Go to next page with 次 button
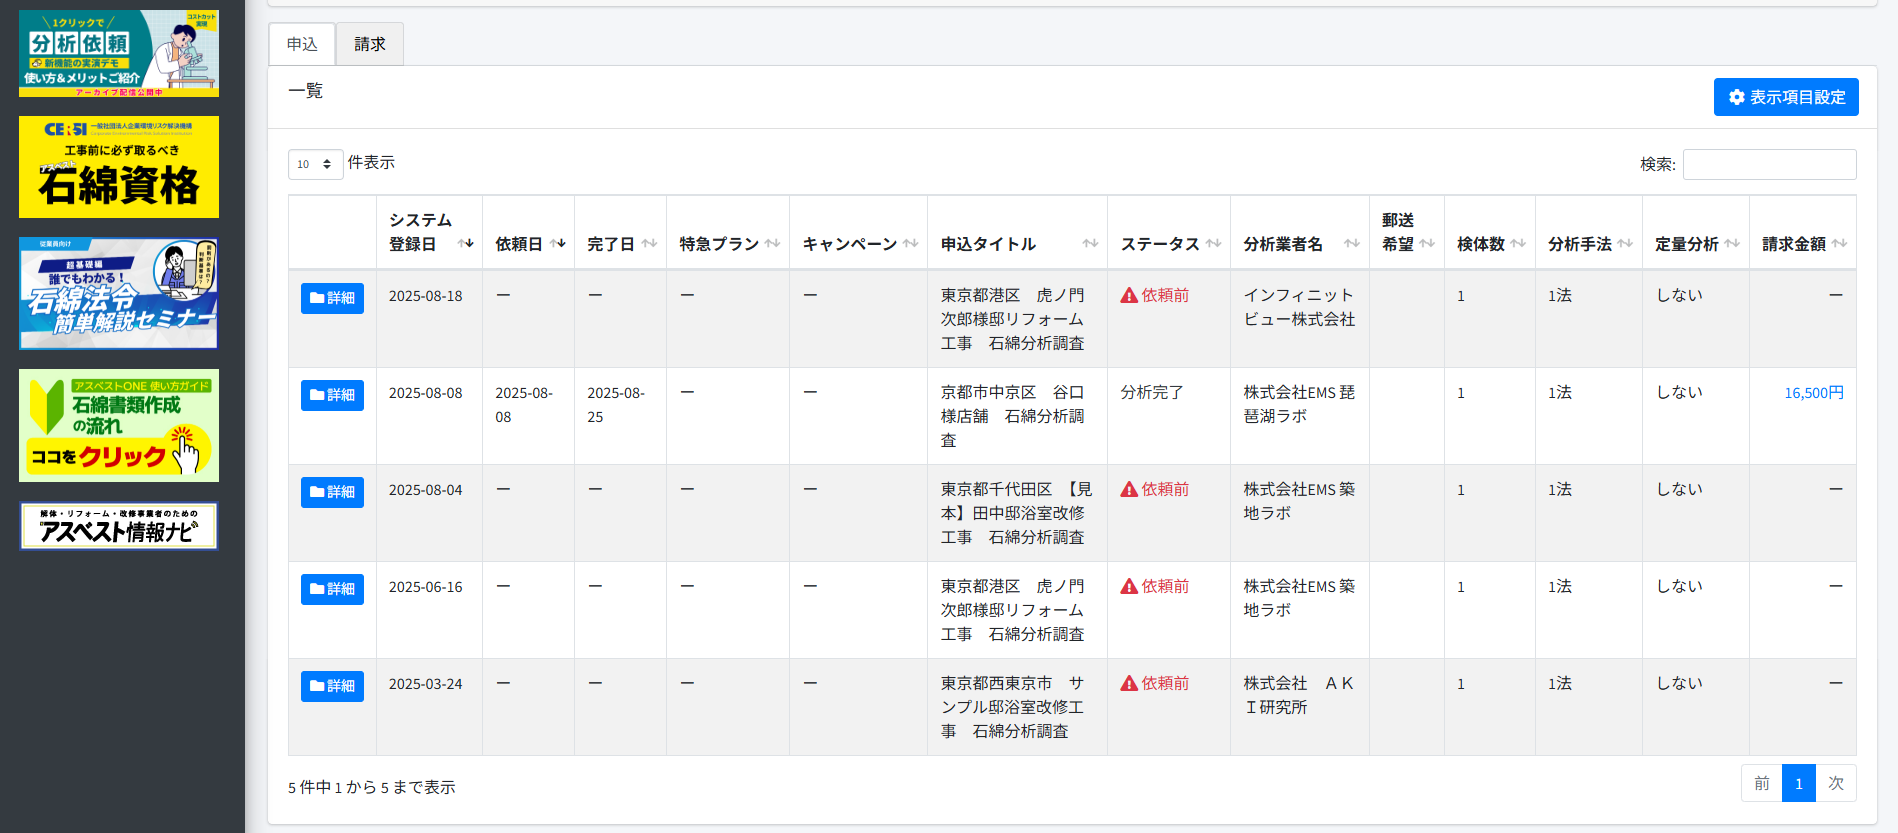This screenshot has height=833, width=1898. 1836,783
